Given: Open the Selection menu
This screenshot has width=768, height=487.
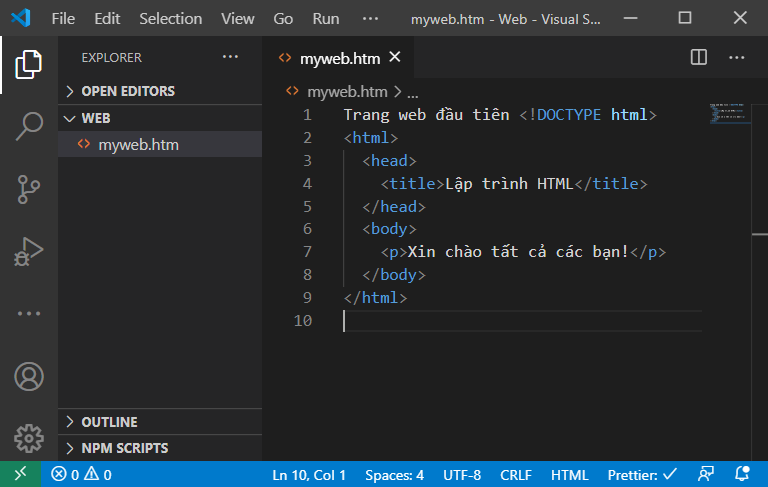Looking at the screenshot, I should tap(170, 19).
